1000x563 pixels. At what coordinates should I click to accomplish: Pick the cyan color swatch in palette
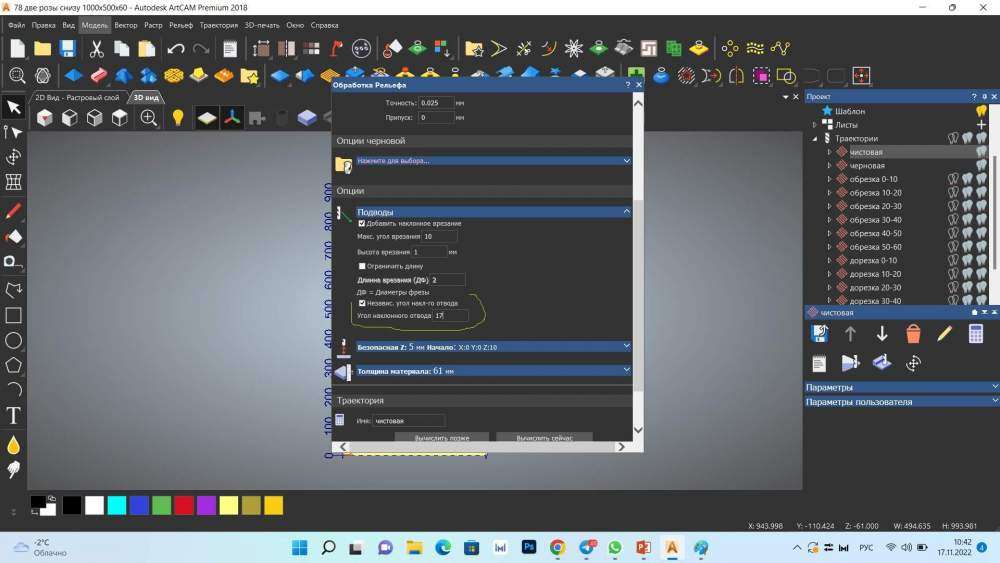pos(117,505)
